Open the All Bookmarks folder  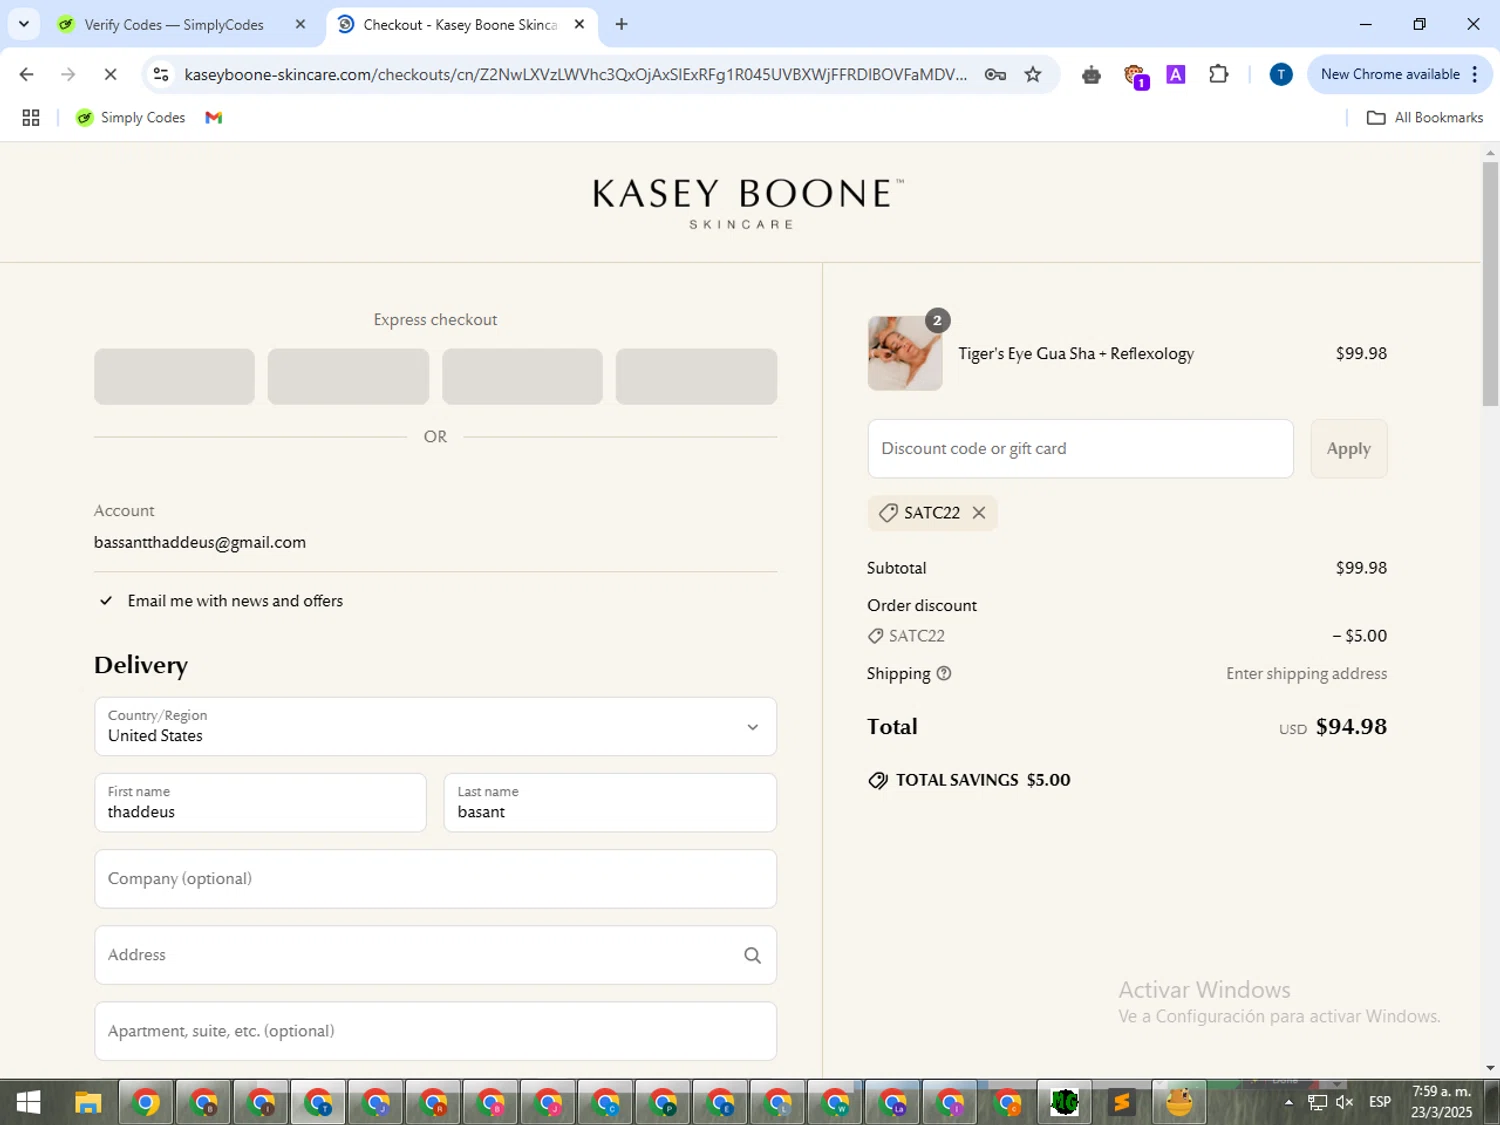(1425, 118)
